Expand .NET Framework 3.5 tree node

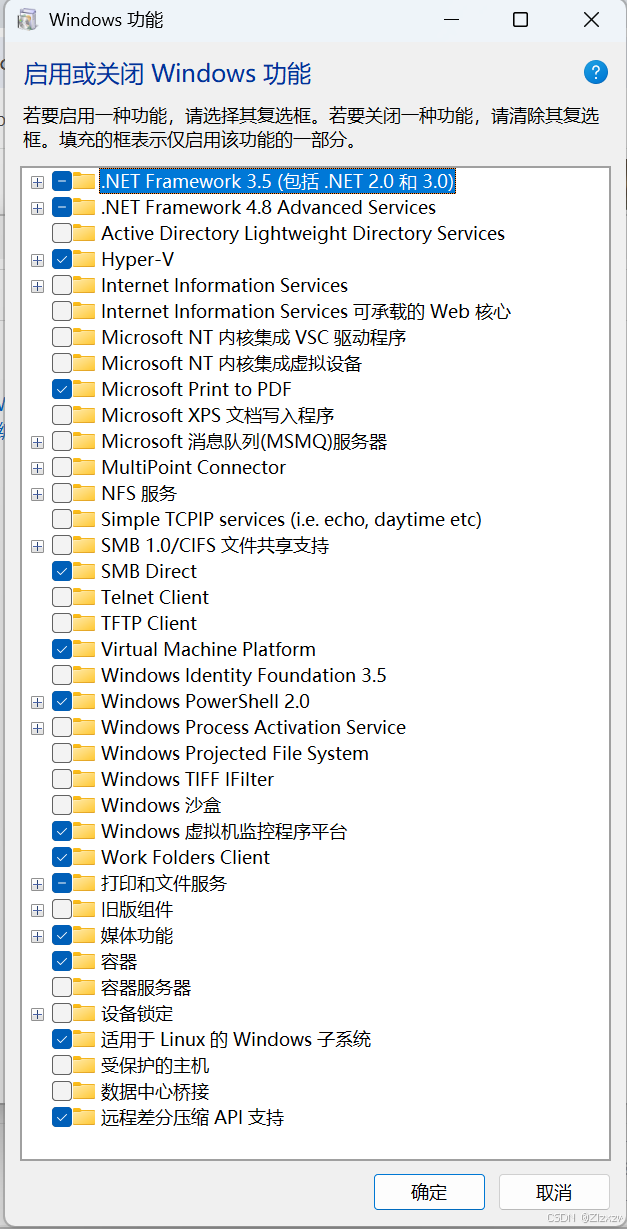tap(37, 182)
